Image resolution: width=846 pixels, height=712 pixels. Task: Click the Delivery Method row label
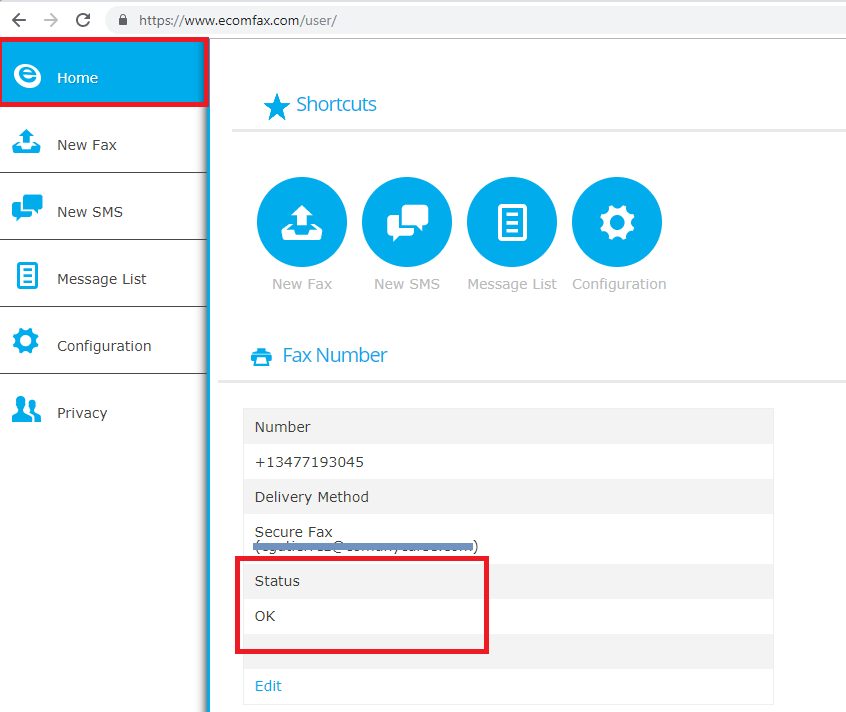point(312,497)
